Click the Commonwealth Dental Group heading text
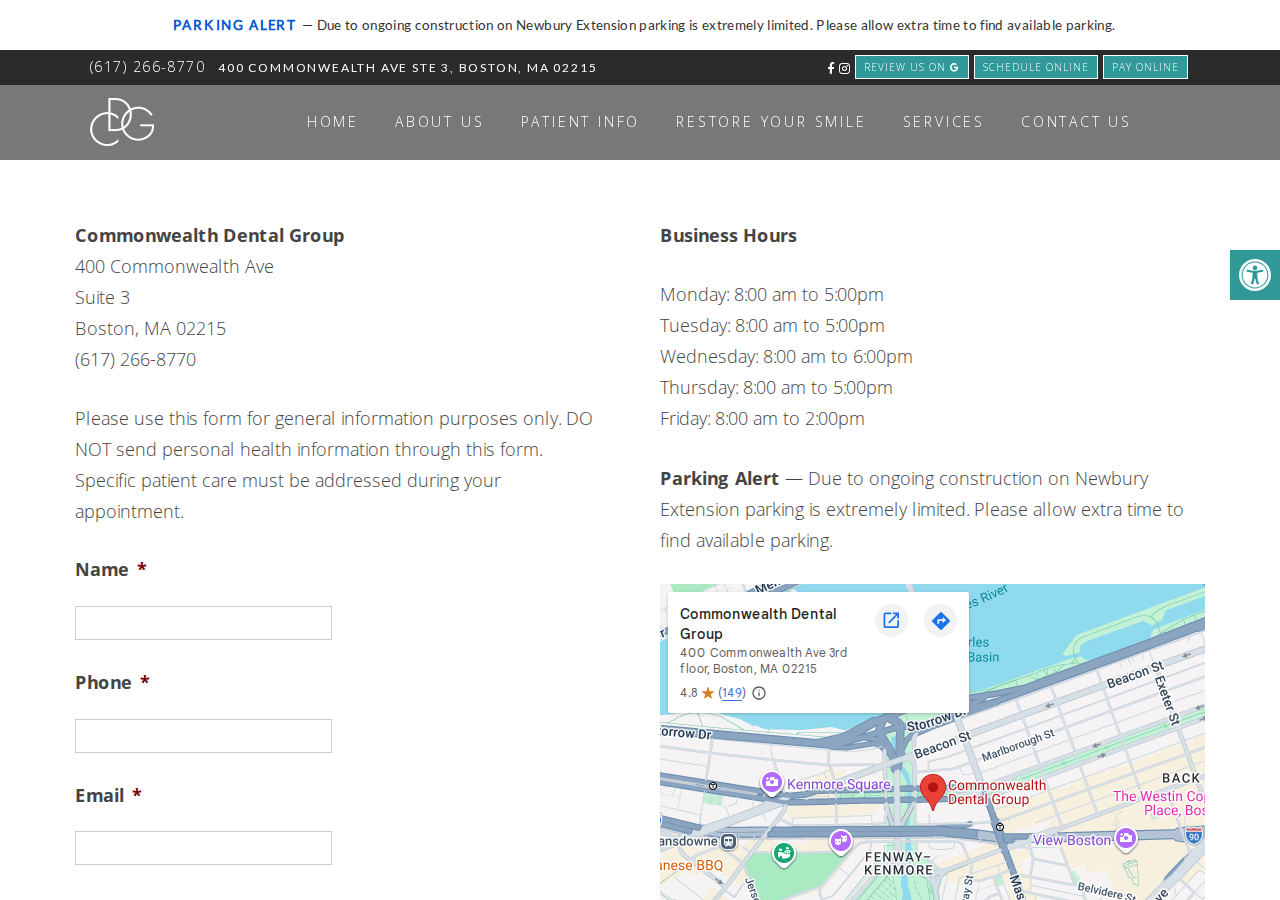Screen dimensions: 1280x900 [210, 236]
